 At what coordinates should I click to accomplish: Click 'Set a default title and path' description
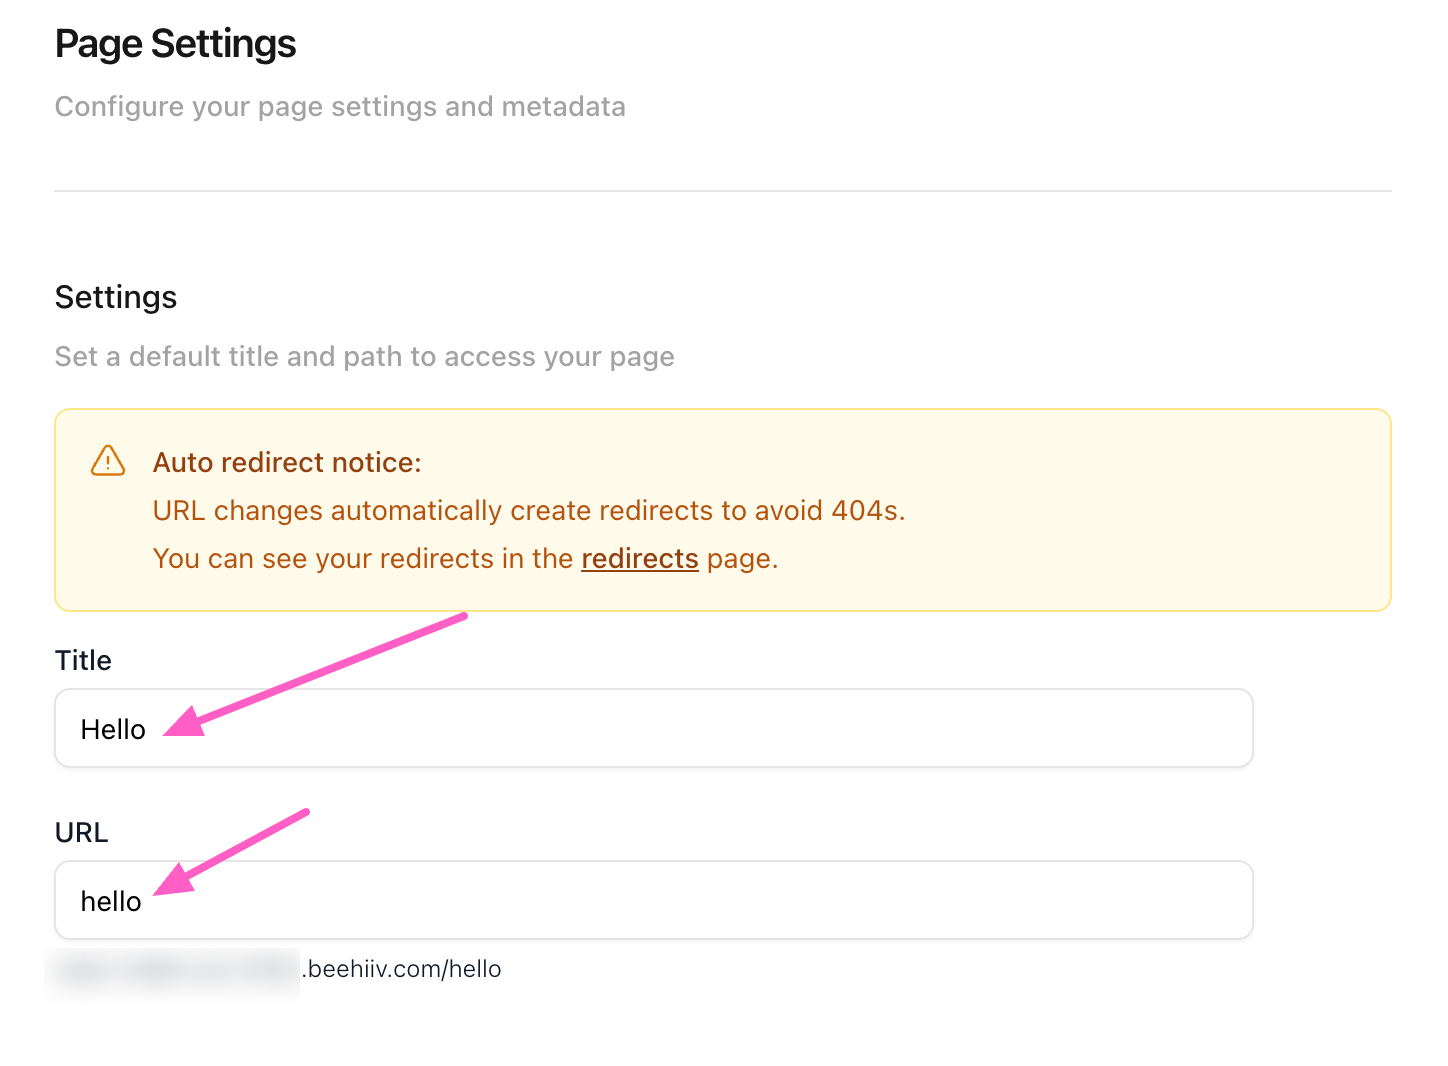coord(364,356)
